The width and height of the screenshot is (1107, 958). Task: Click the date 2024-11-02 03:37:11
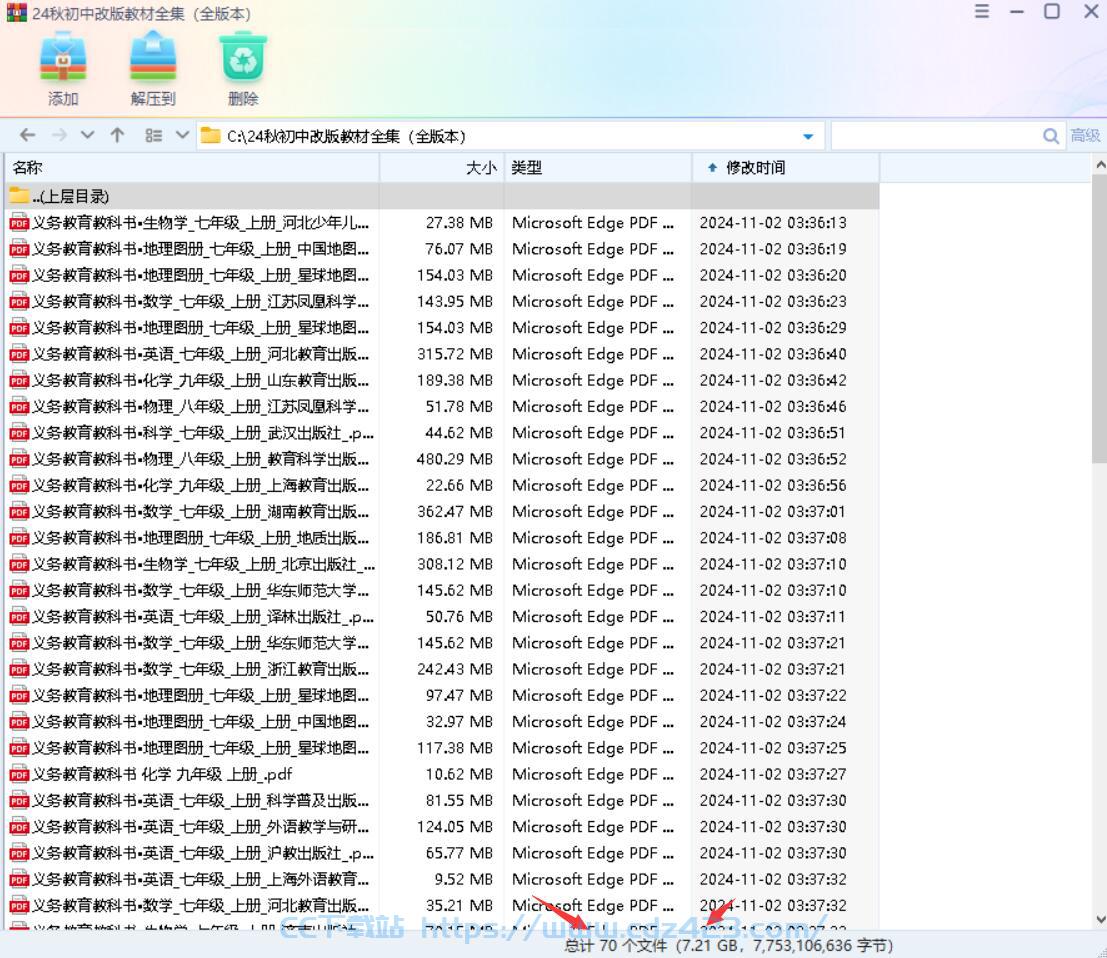(773, 617)
